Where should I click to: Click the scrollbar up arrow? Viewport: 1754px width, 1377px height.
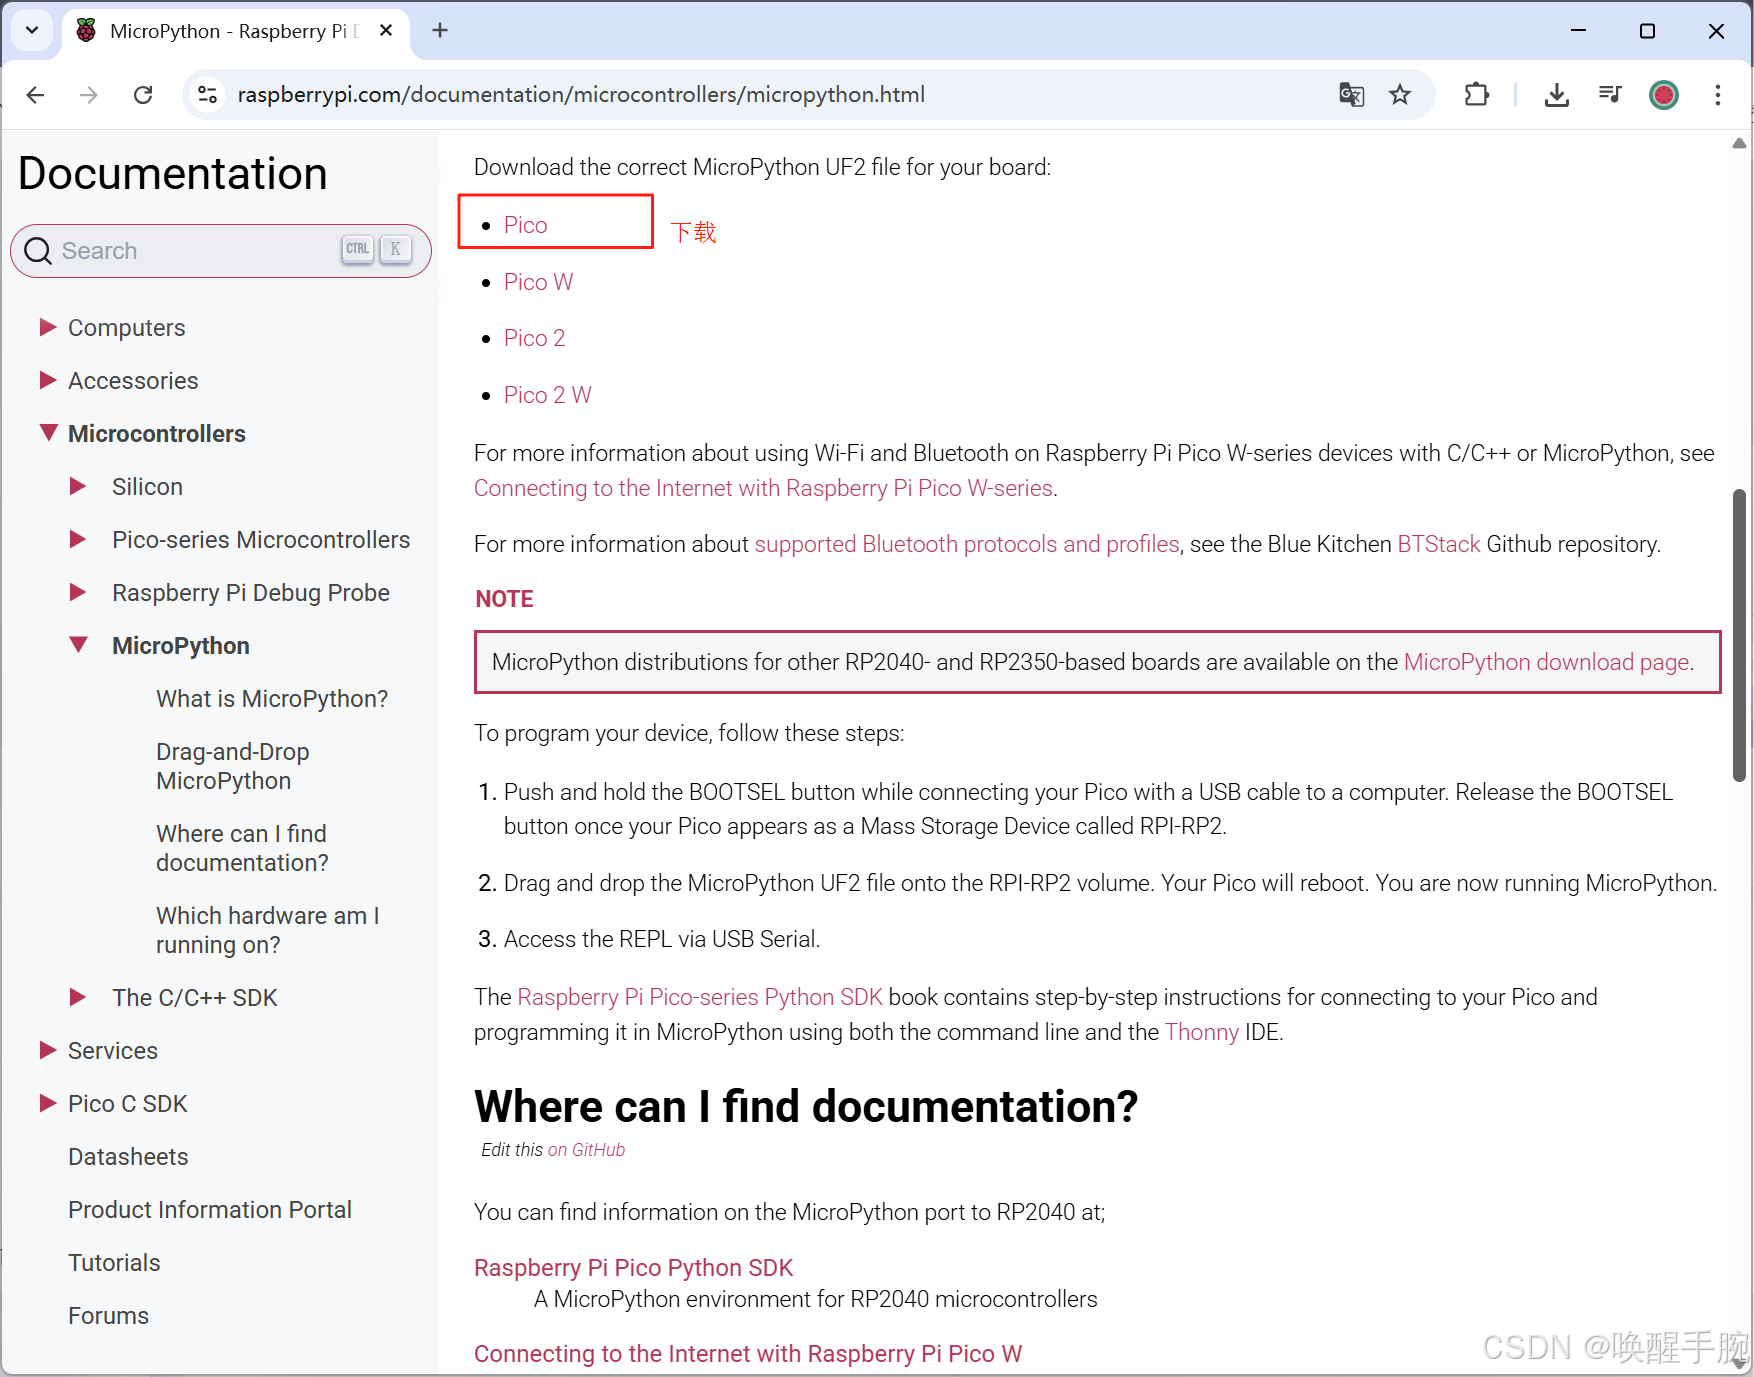pyautogui.click(x=1739, y=143)
